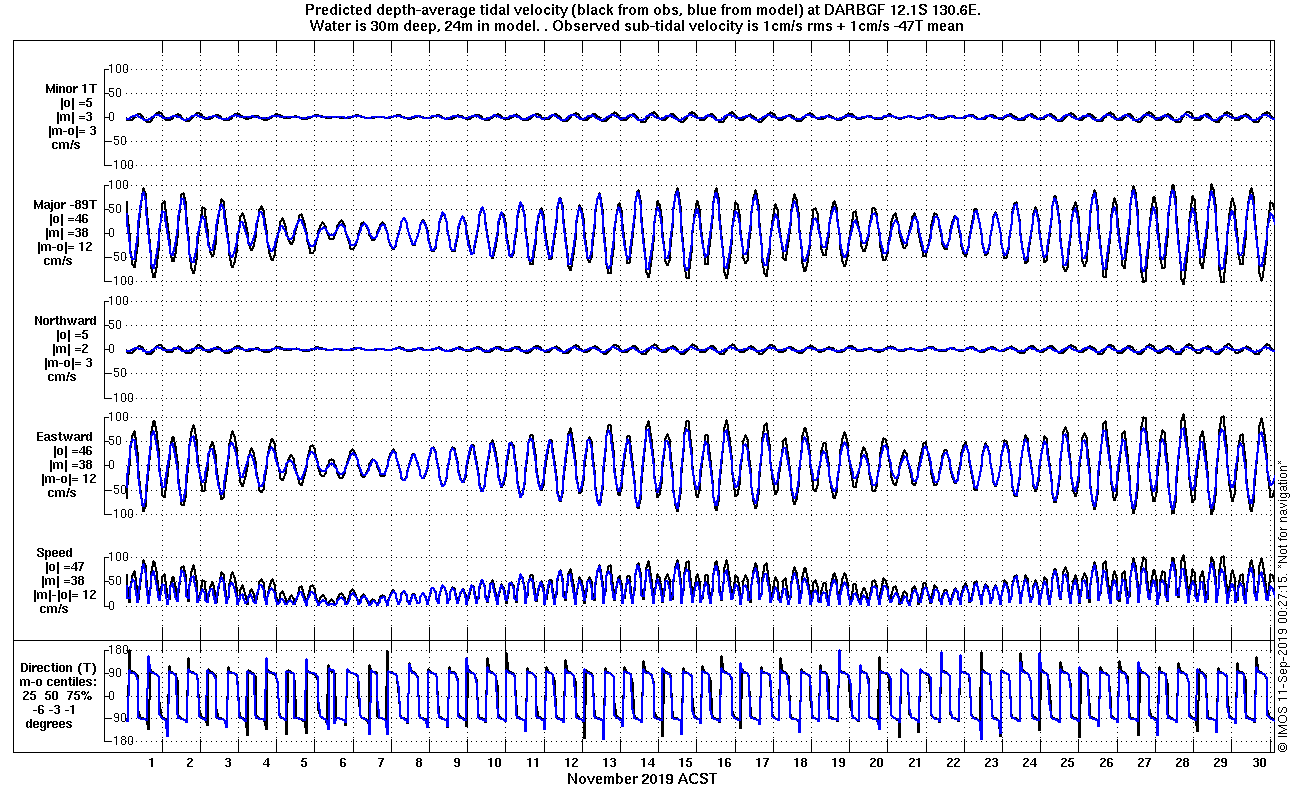
Task: Click the 'm-o centiles:' text
Action: (60, 681)
